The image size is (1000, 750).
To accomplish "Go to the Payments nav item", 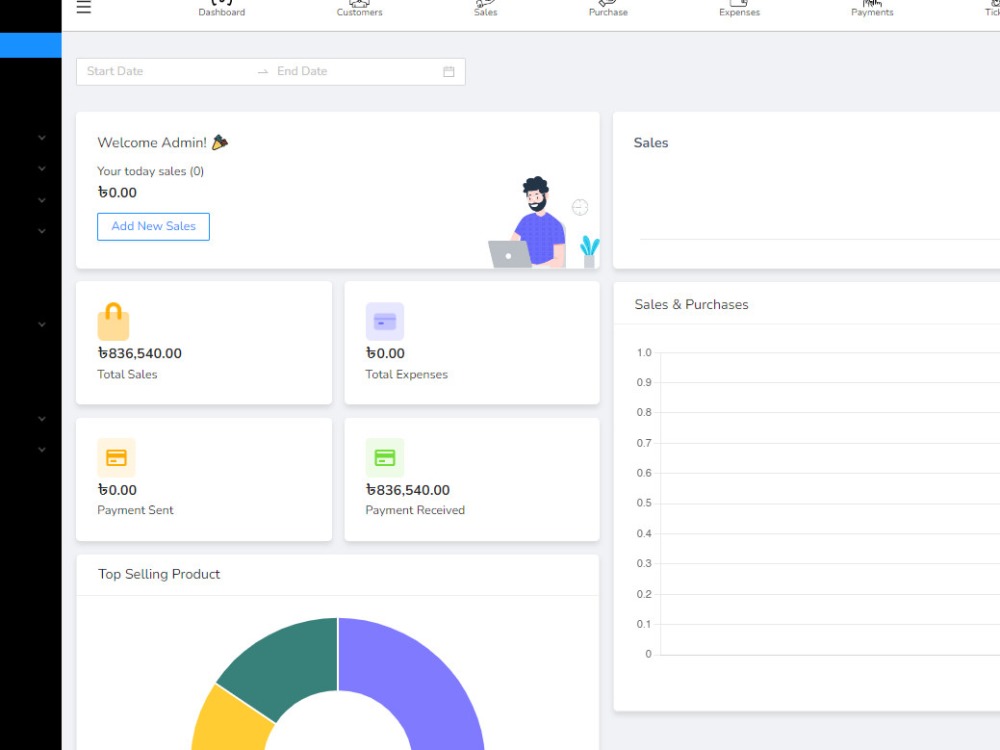I will coord(872,8).
